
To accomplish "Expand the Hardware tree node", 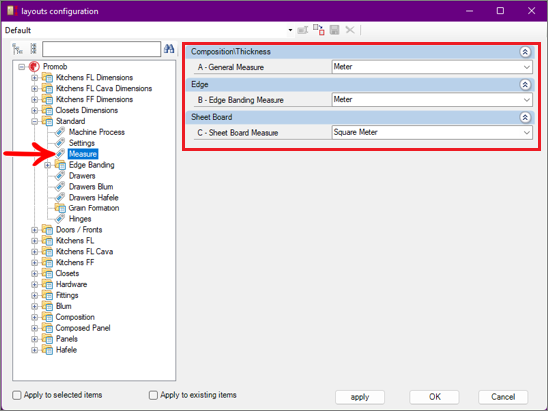I will click(x=35, y=284).
